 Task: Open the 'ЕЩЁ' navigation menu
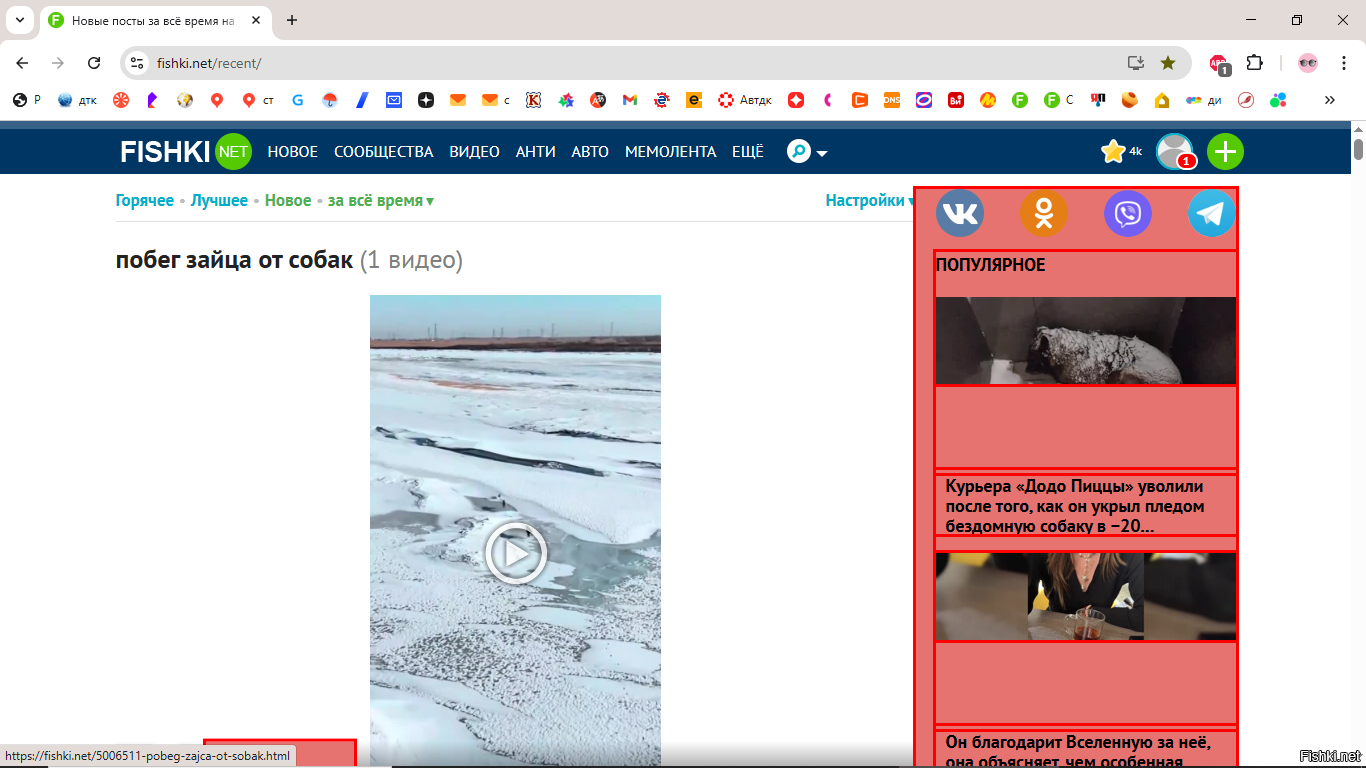[747, 152]
